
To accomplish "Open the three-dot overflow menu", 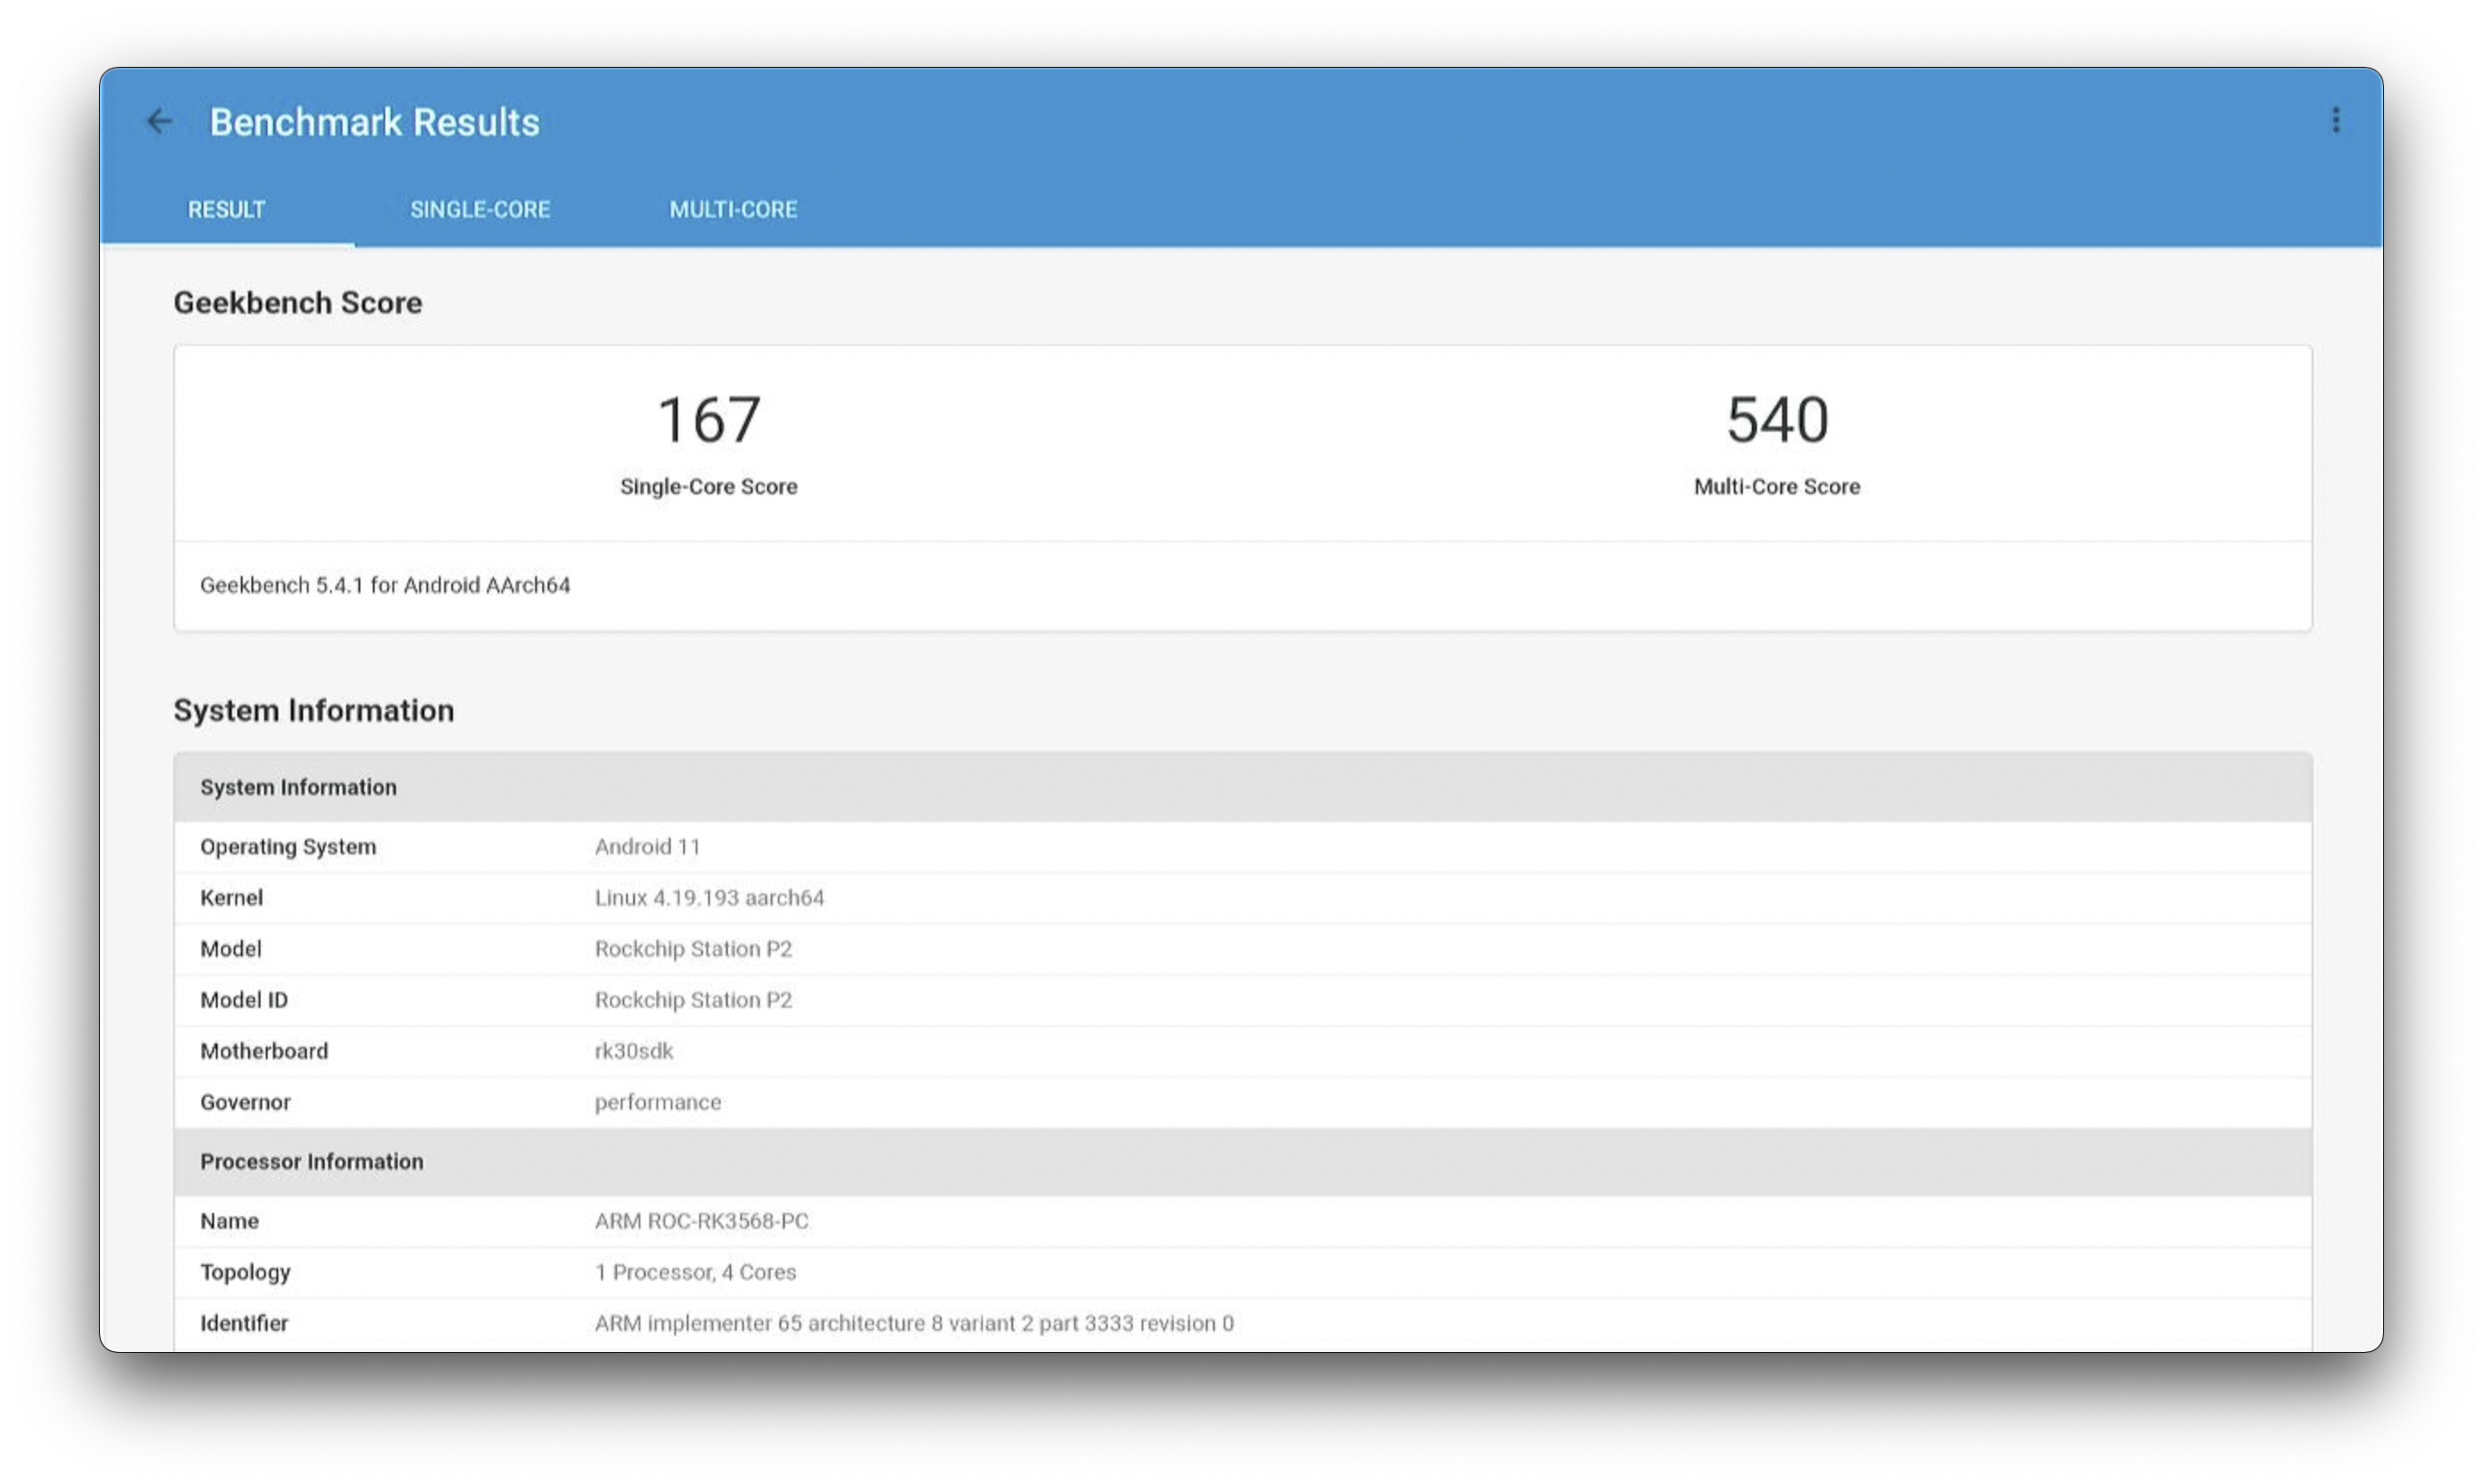I will (x=2335, y=120).
